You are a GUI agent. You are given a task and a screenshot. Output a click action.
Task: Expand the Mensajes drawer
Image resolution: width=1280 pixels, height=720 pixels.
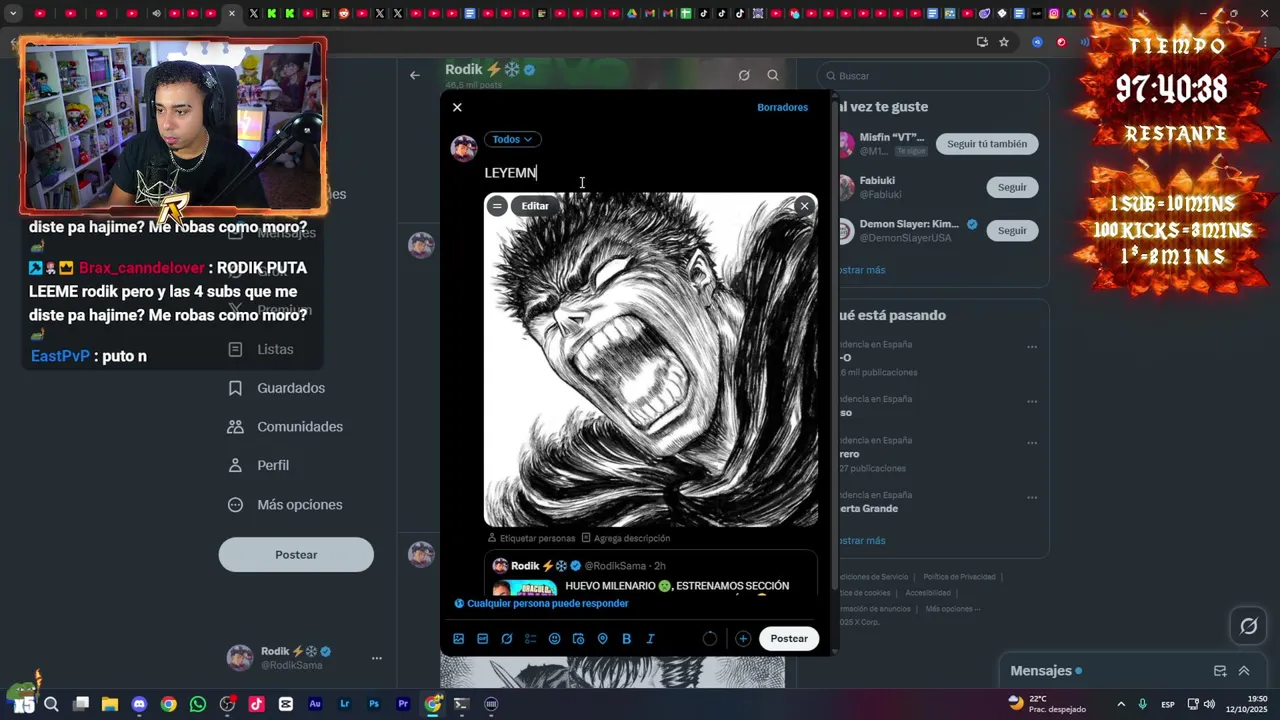(1244, 671)
